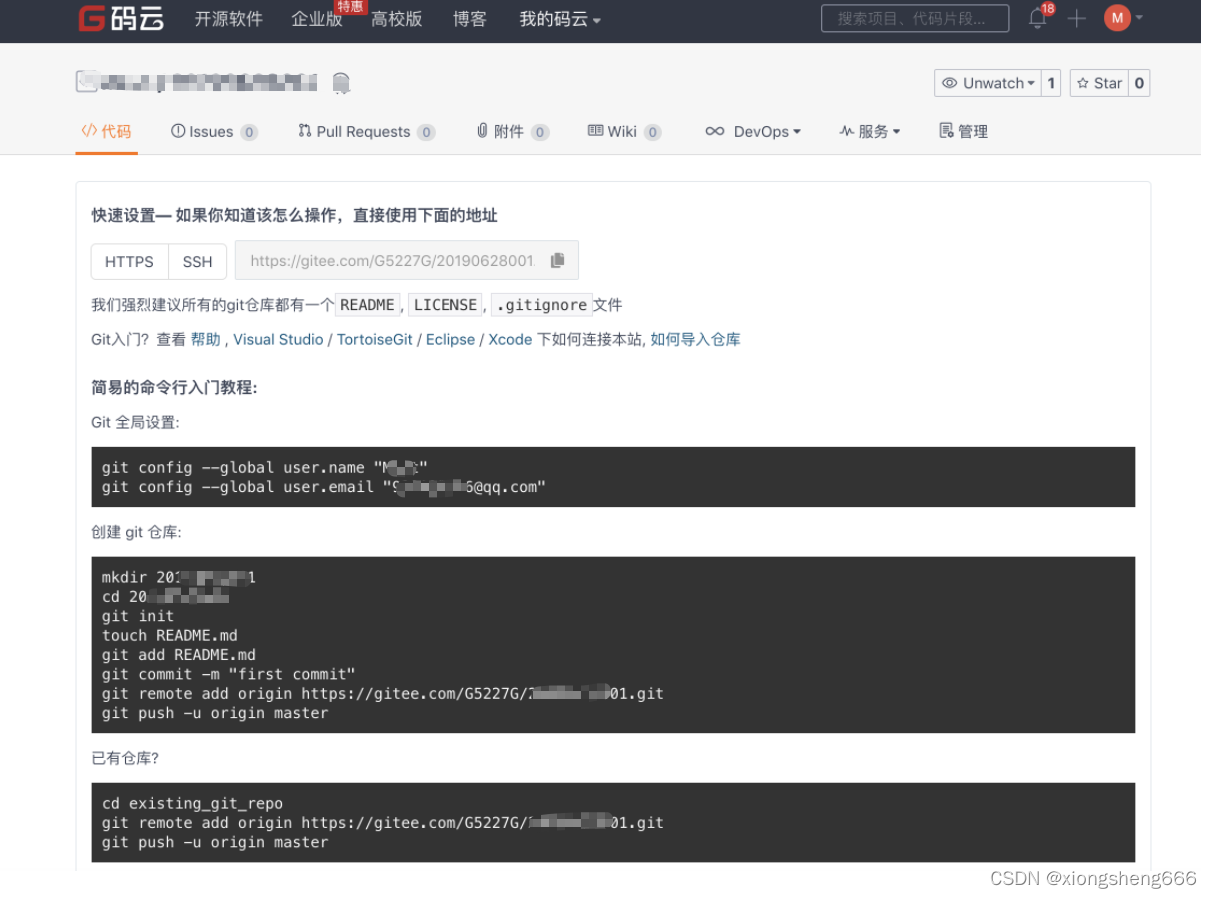Click the blurred repository name title
The height and width of the screenshot is (898, 1212).
[197, 82]
